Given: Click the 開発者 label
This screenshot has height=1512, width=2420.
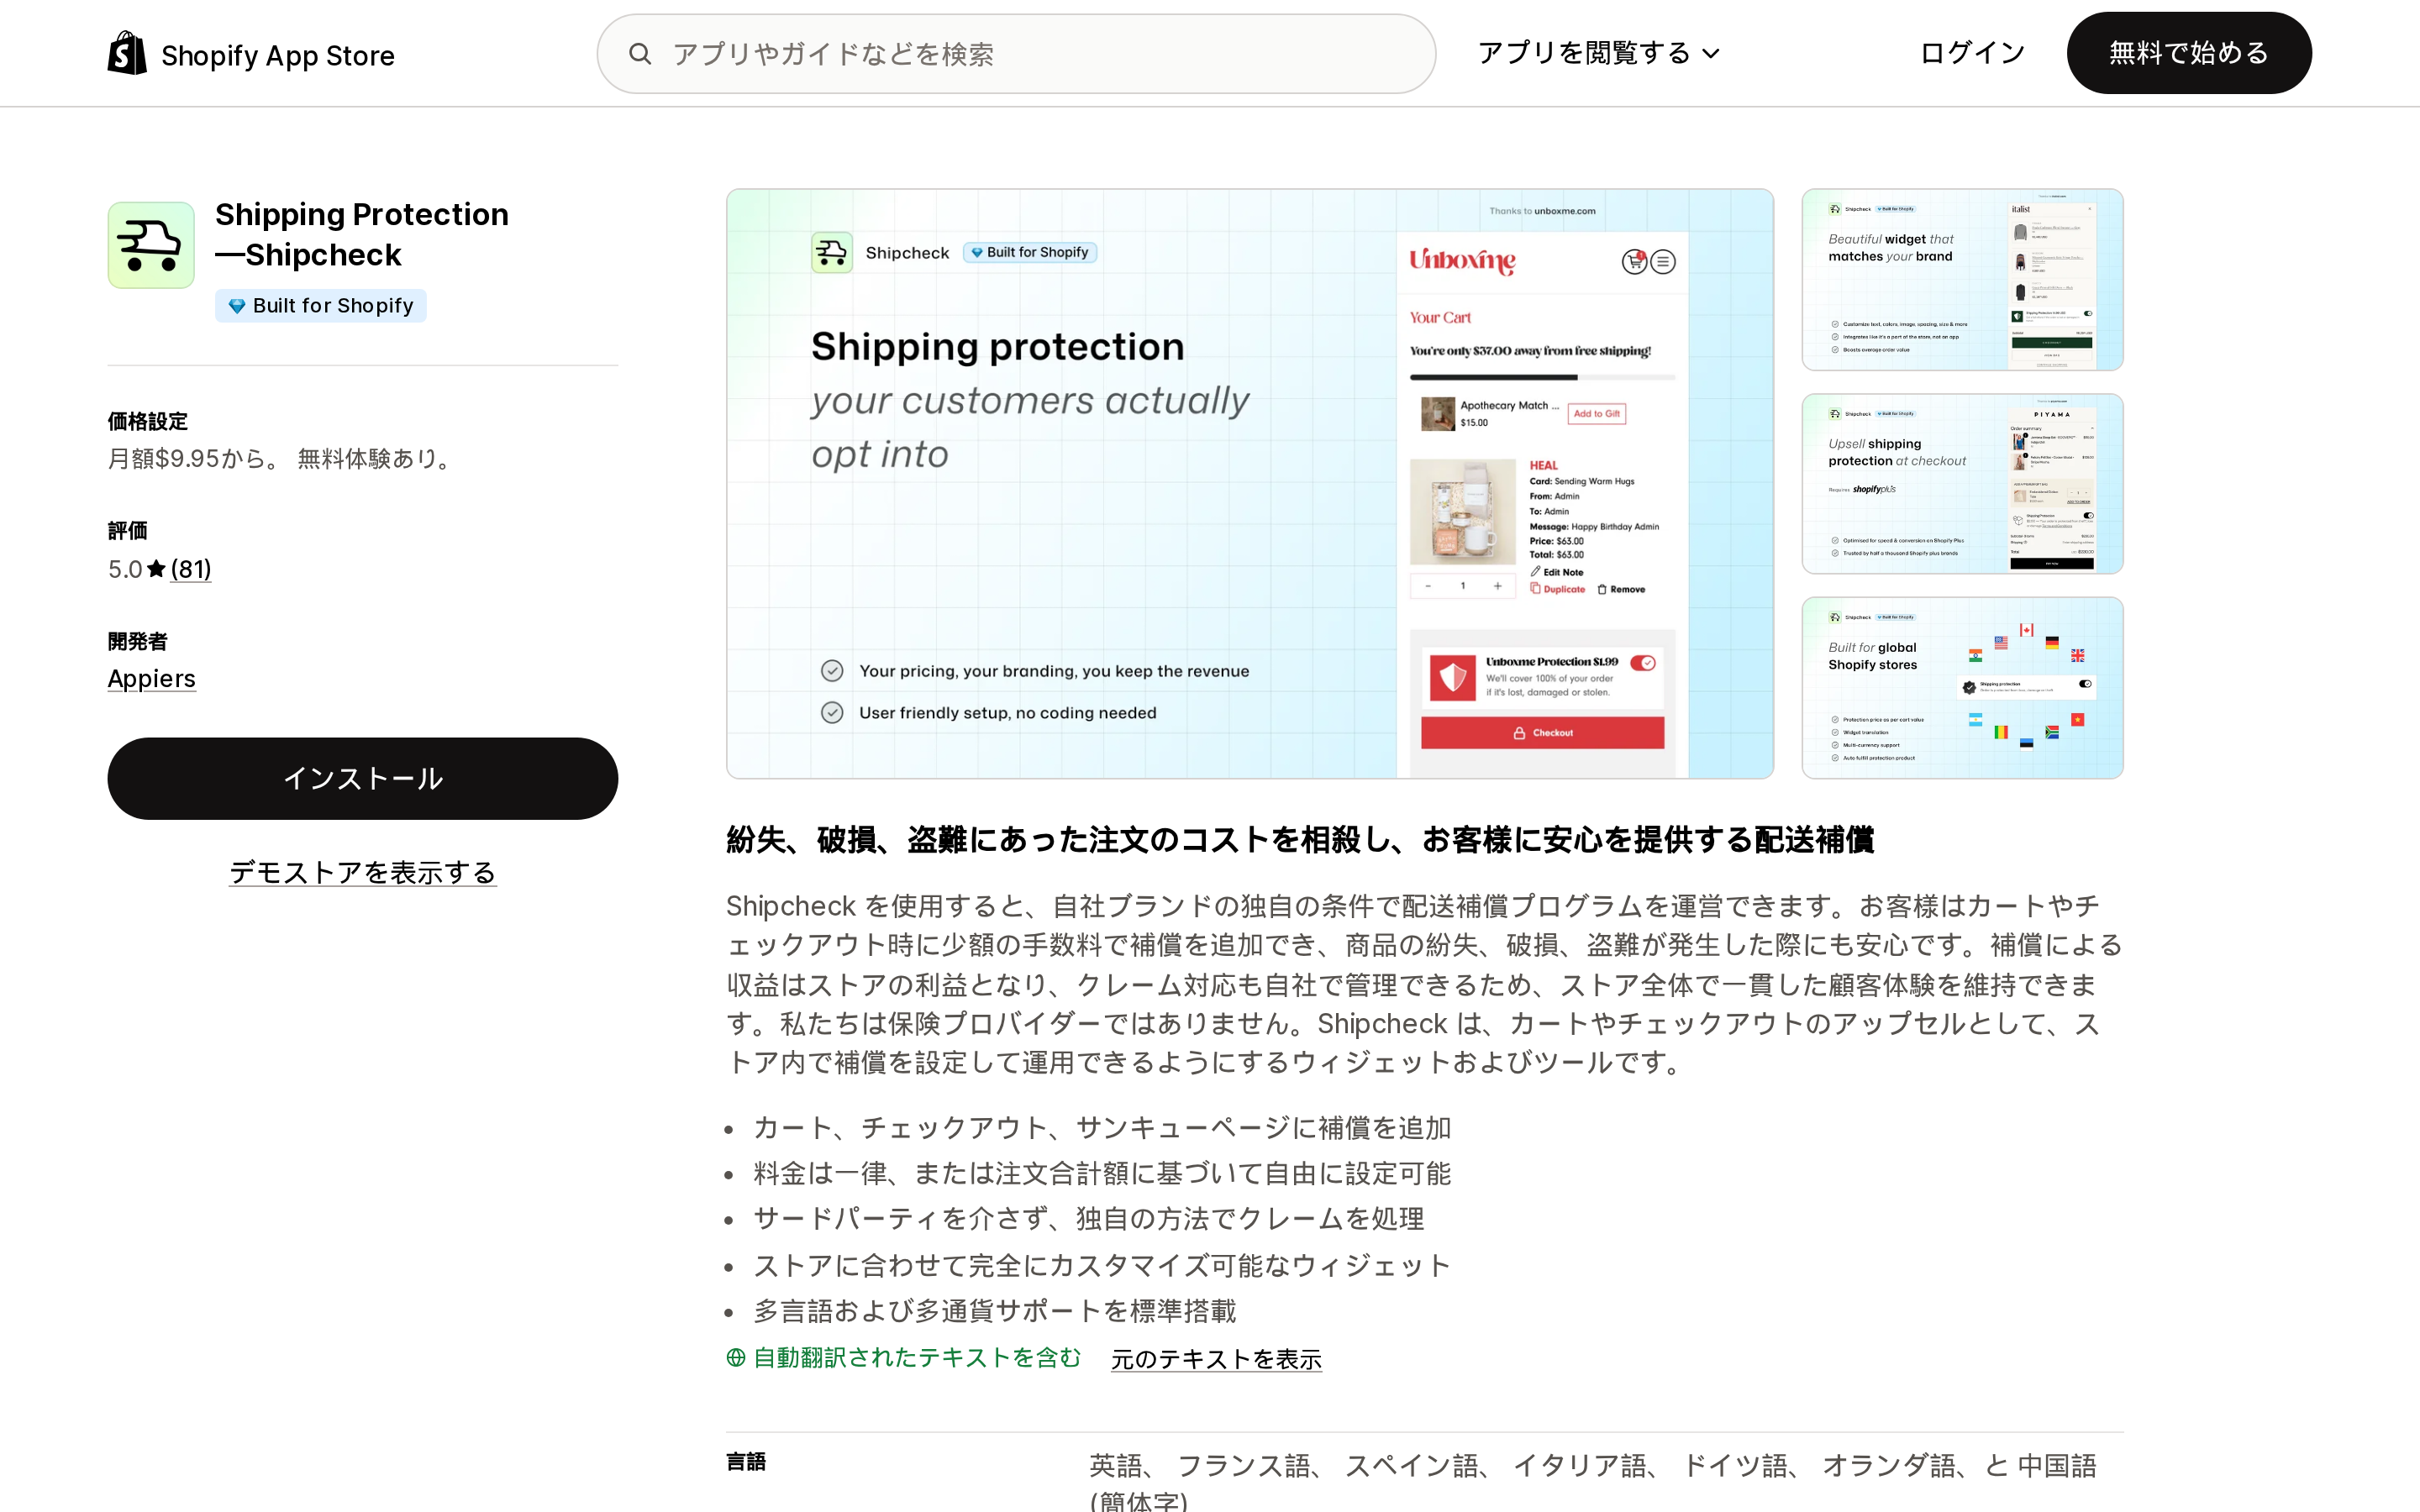Looking at the screenshot, I should click(138, 642).
